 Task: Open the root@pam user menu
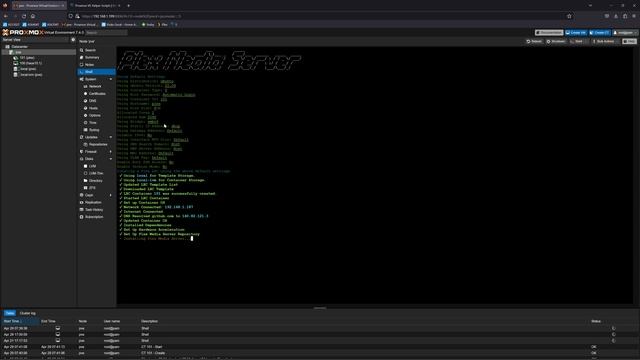pyautogui.click(x=625, y=32)
